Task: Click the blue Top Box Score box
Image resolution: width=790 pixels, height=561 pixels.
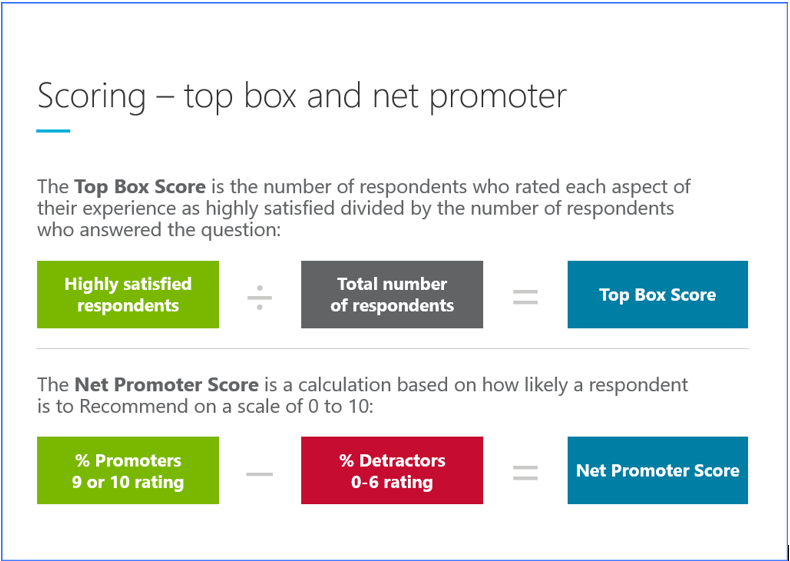Action: [657, 294]
